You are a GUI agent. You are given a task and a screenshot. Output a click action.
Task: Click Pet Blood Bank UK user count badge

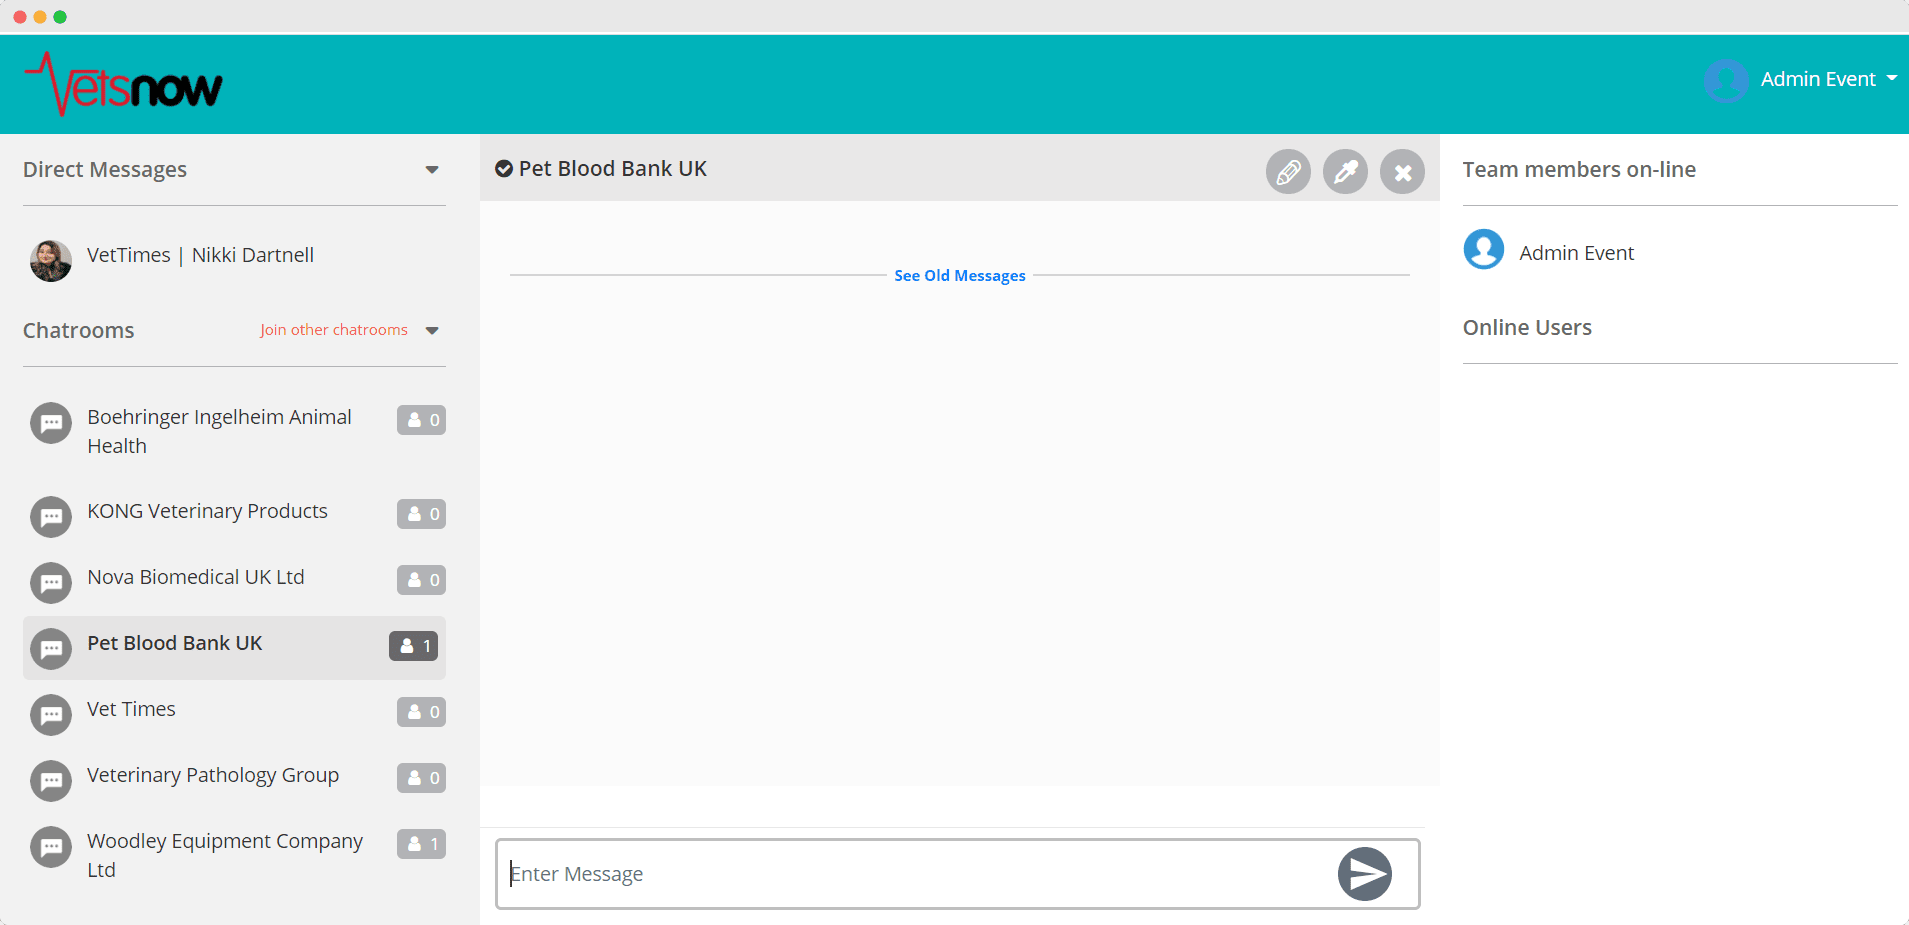click(x=413, y=646)
